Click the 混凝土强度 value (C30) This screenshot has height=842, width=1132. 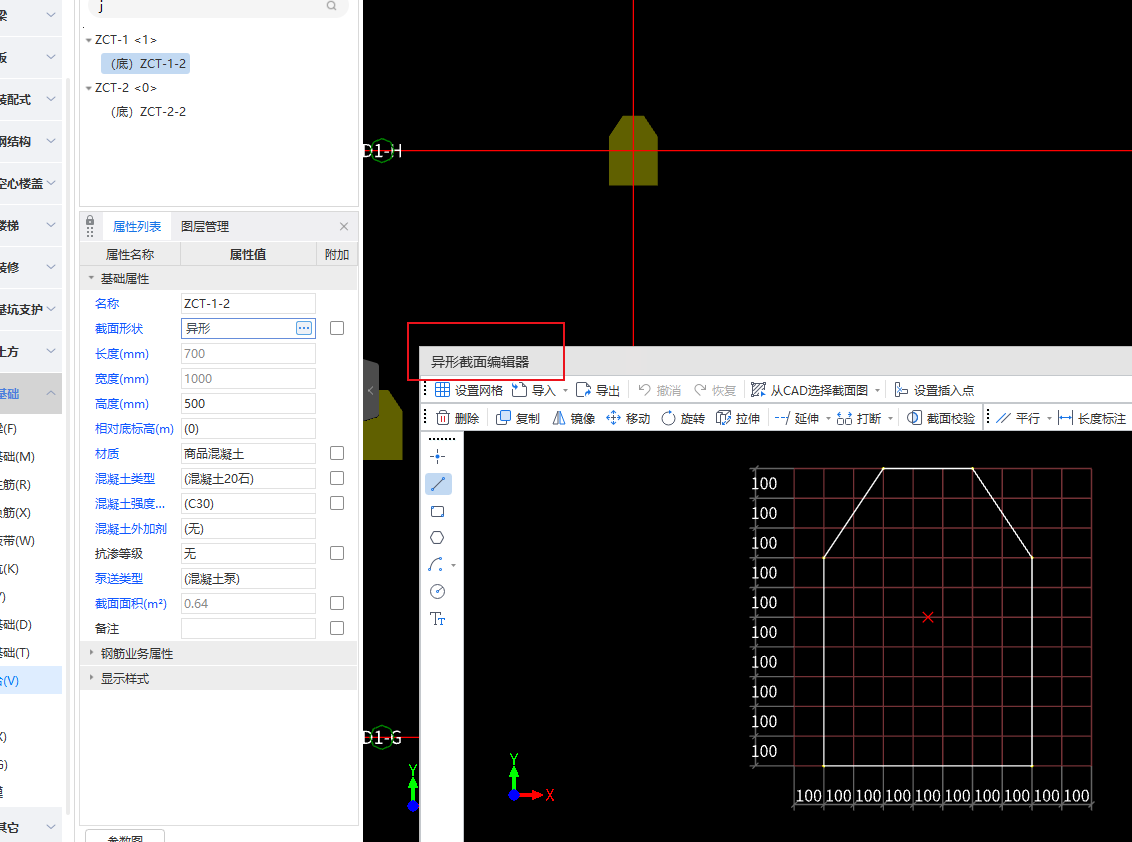pos(248,503)
